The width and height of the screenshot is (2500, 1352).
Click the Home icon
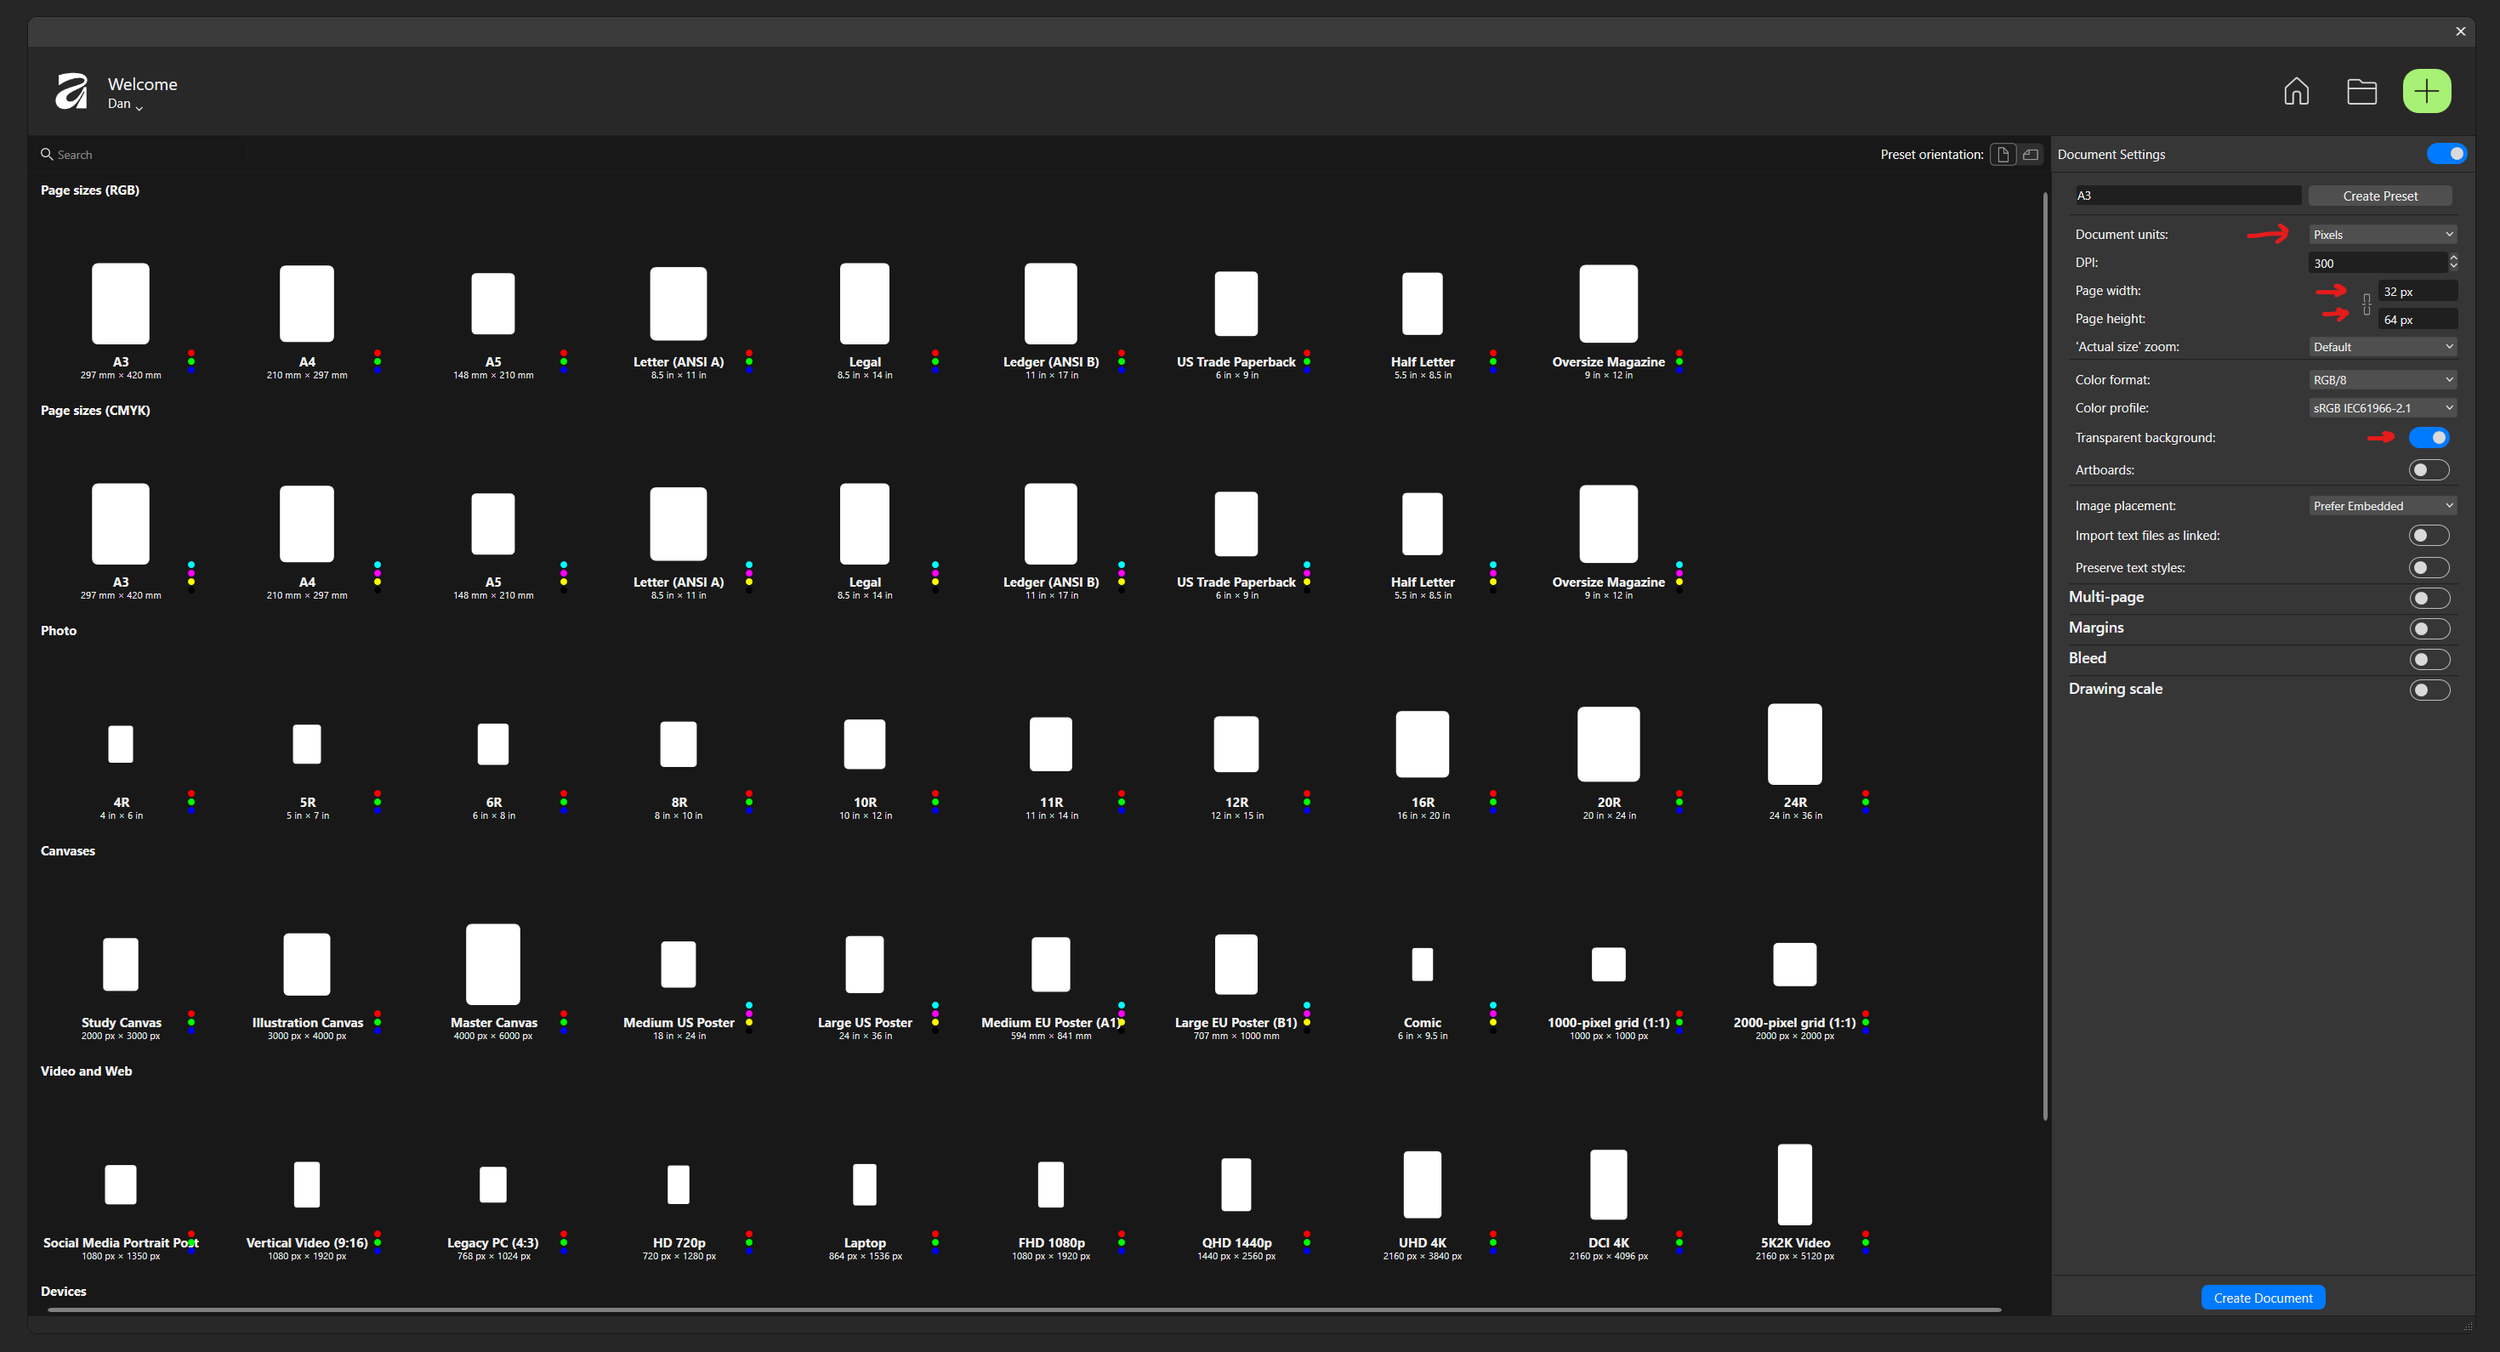pyautogui.click(x=2296, y=91)
